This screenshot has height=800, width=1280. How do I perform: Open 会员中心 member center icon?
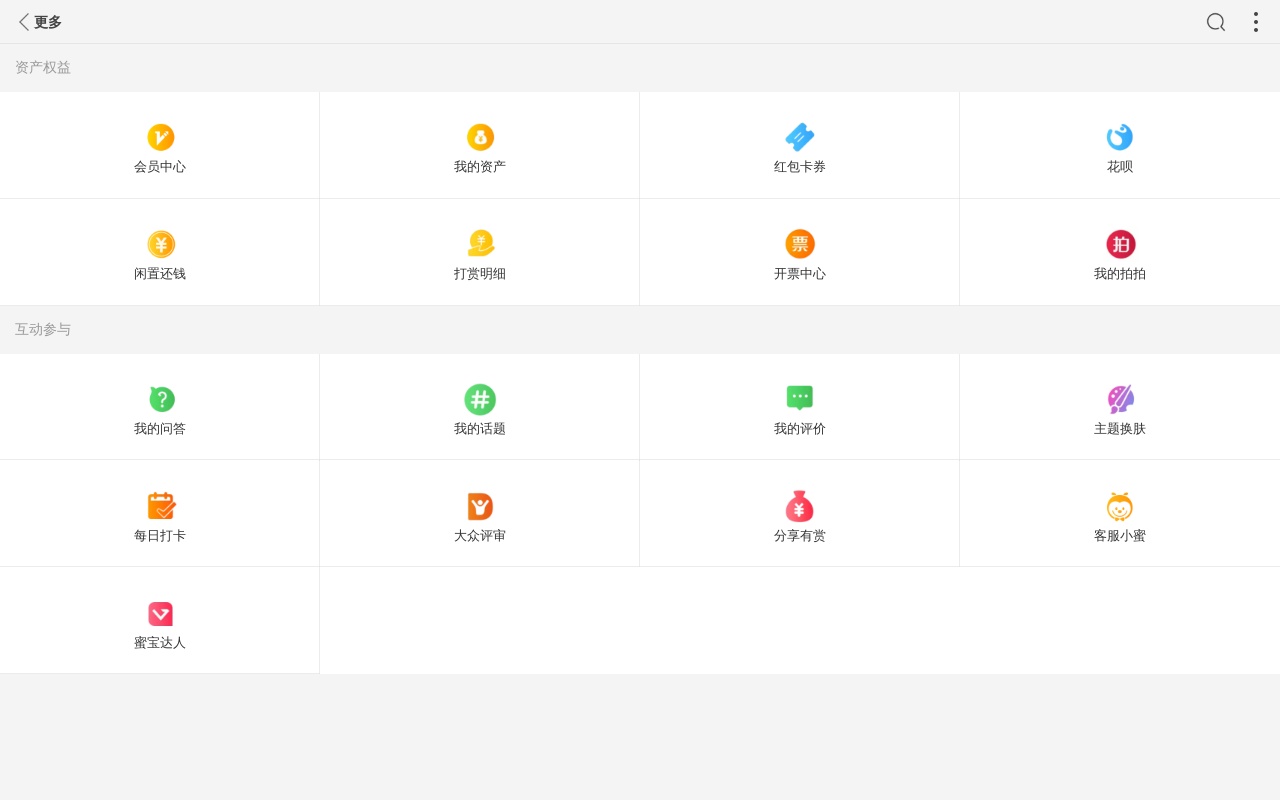(x=160, y=137)
